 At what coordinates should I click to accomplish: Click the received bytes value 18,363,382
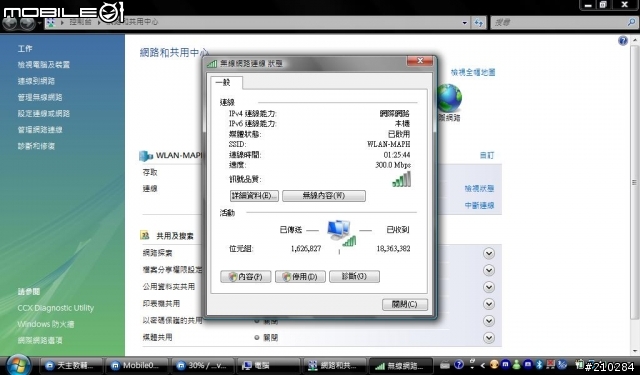click(393, 249)
